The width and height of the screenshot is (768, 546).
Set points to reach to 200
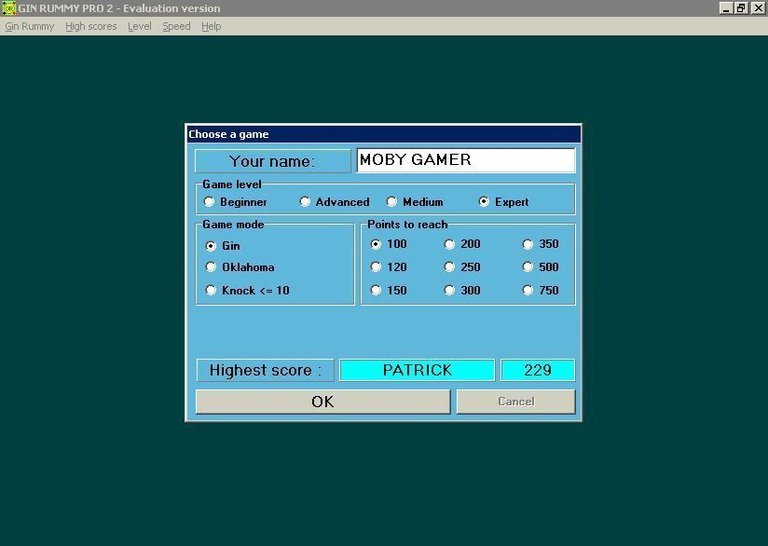click(x=450, y=244)
